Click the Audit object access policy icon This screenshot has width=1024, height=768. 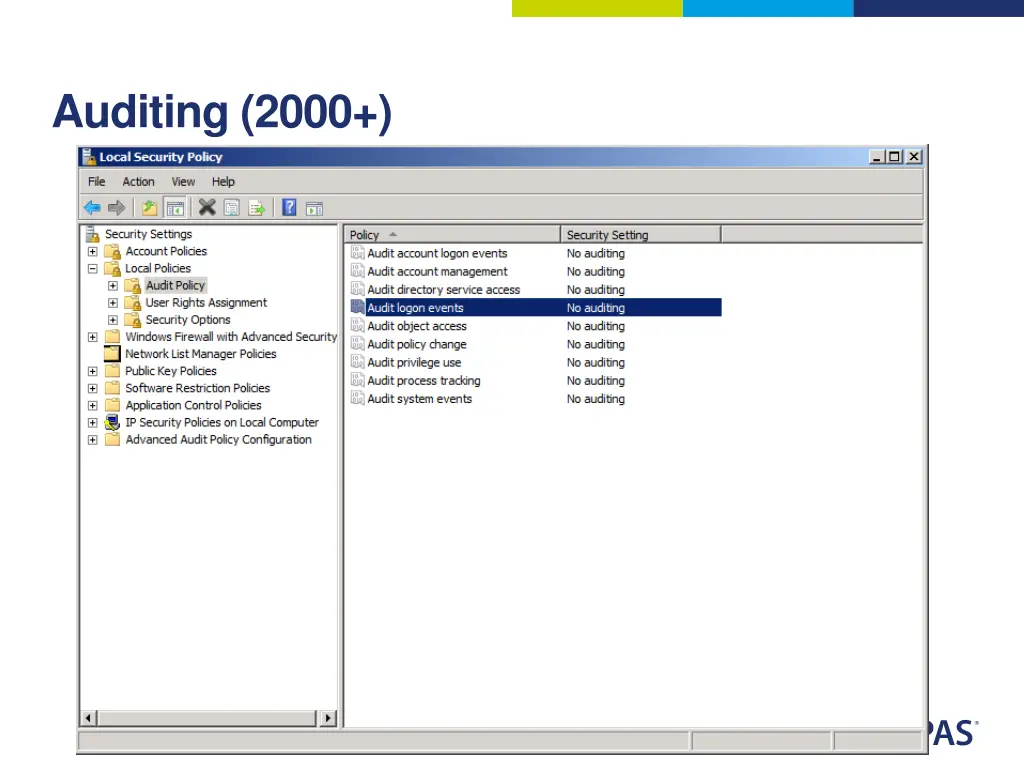(357, 326)
